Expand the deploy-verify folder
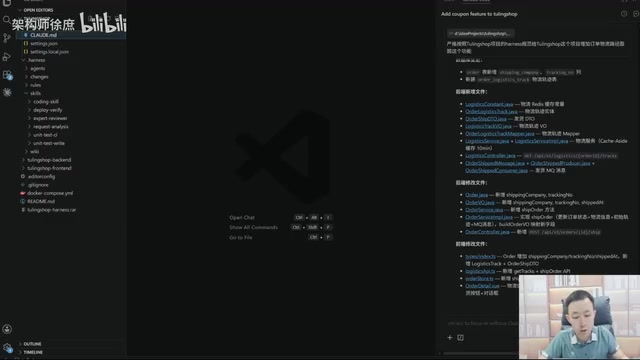This screenshot has width=640, height=360. [29, 110]
